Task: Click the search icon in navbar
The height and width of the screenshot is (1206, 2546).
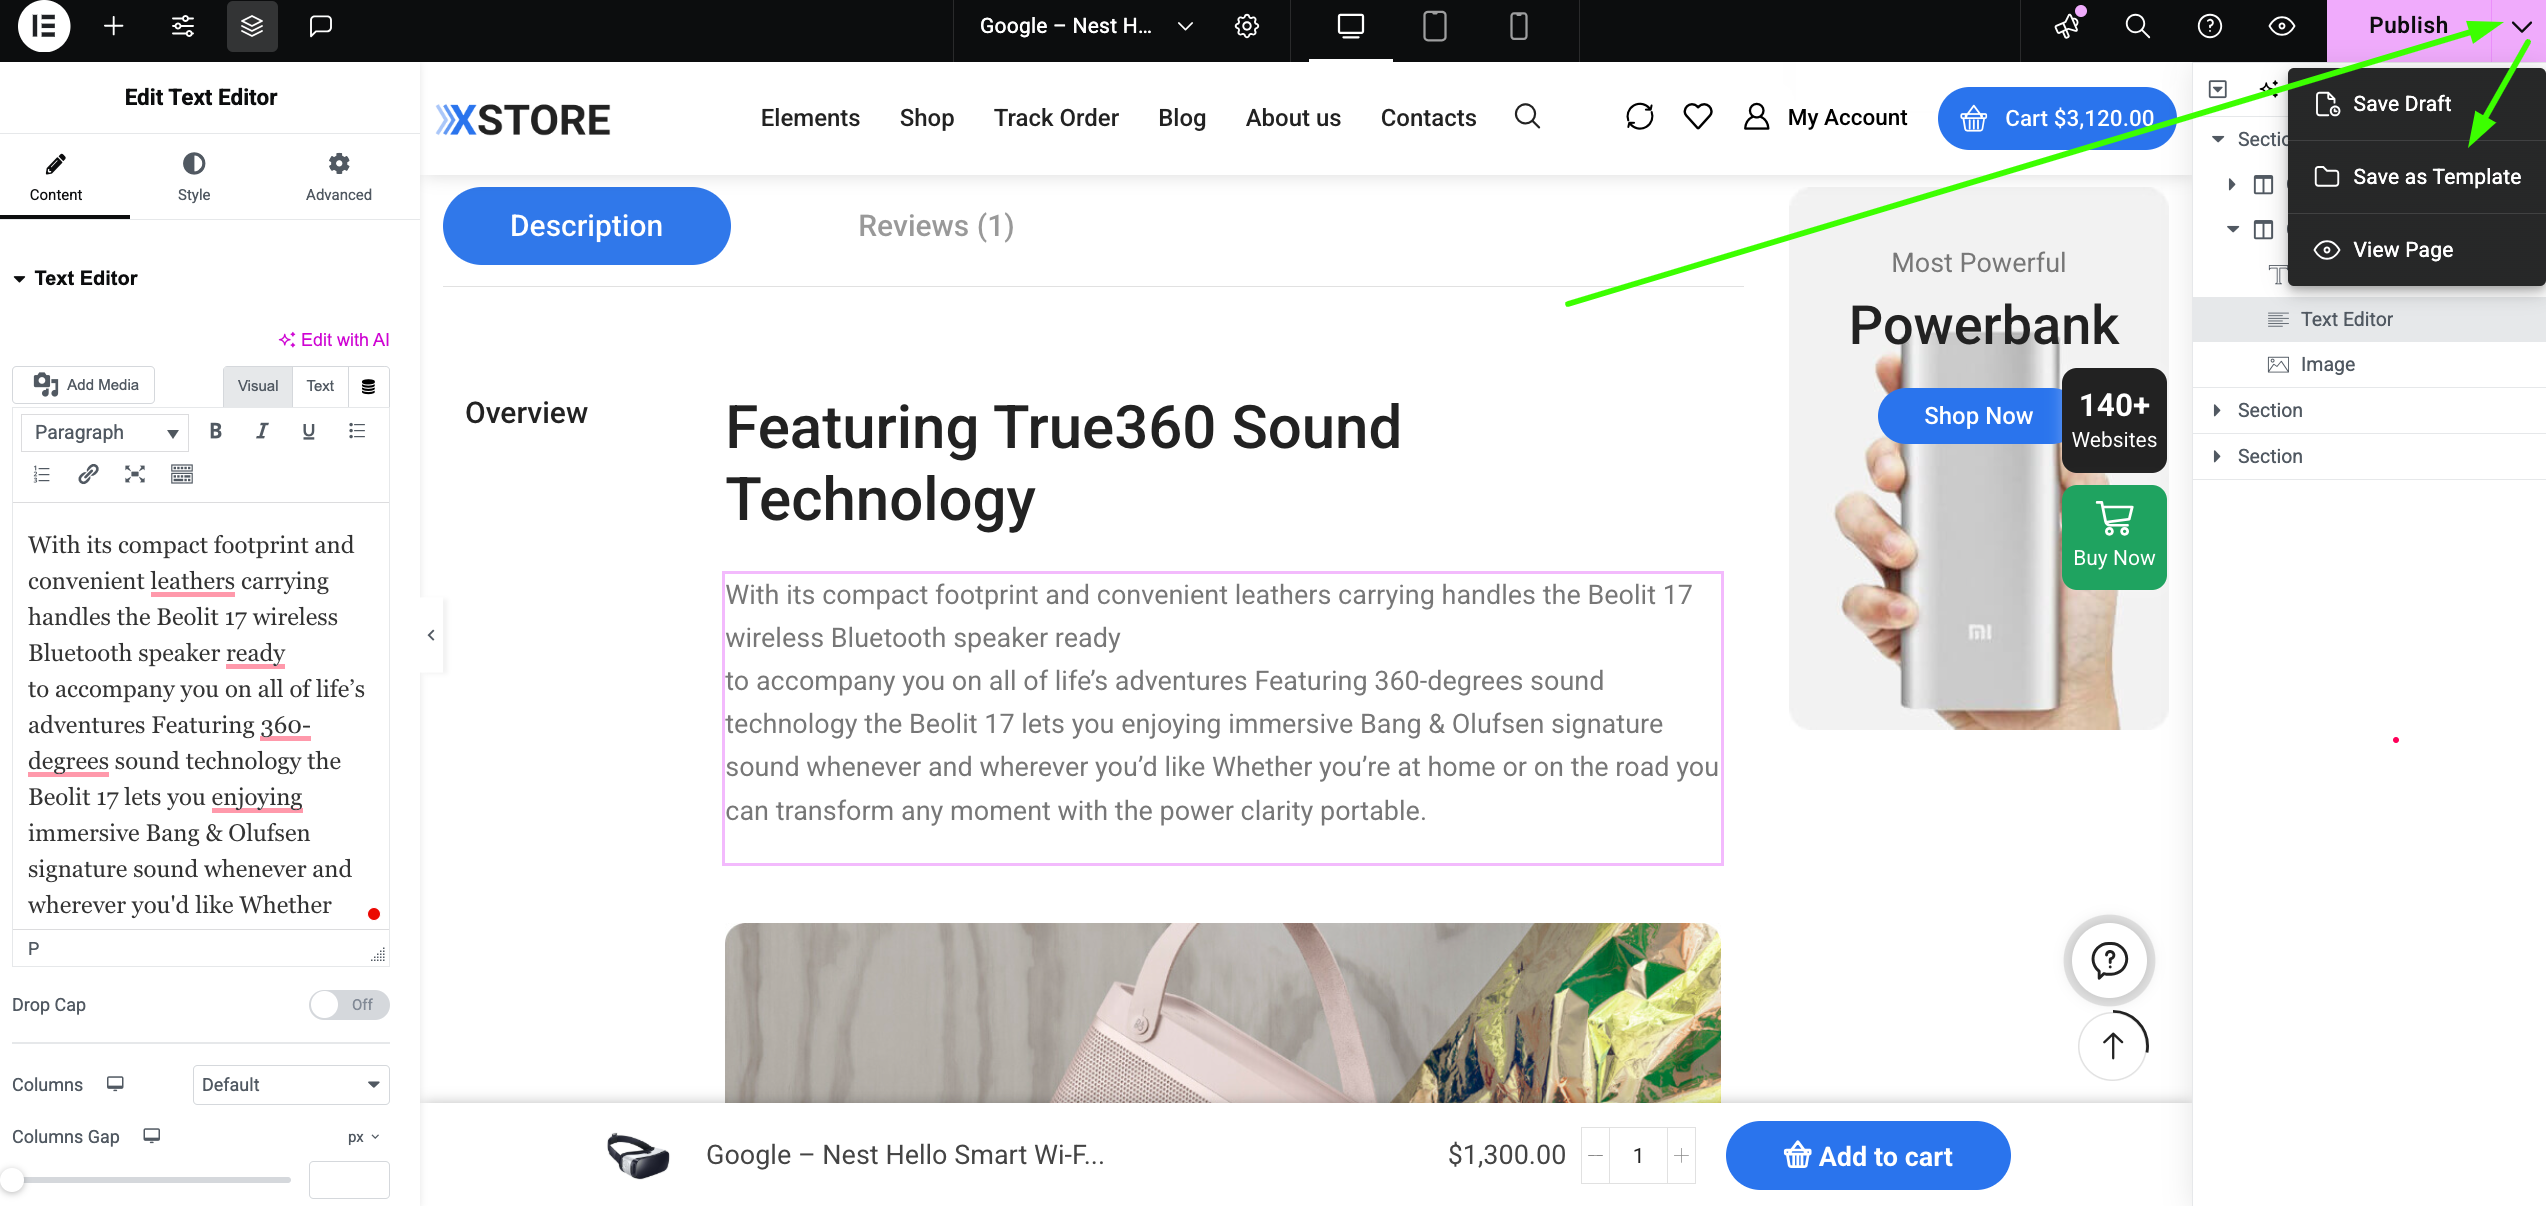Action: tap(1526, 115)
